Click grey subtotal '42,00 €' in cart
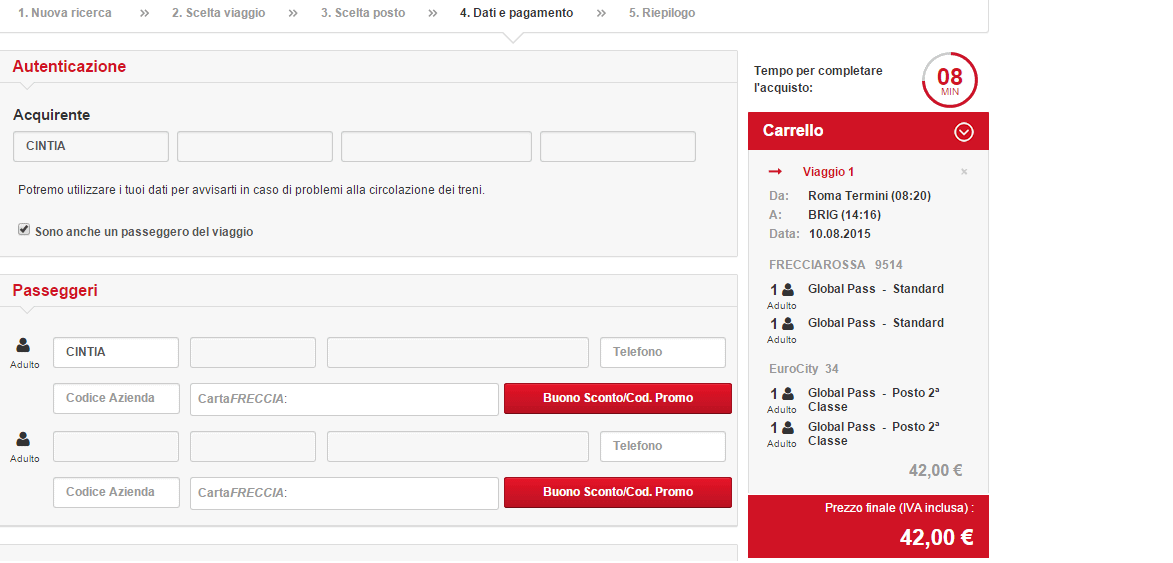The image size is (1173, 563). click(x=935, y=470)
